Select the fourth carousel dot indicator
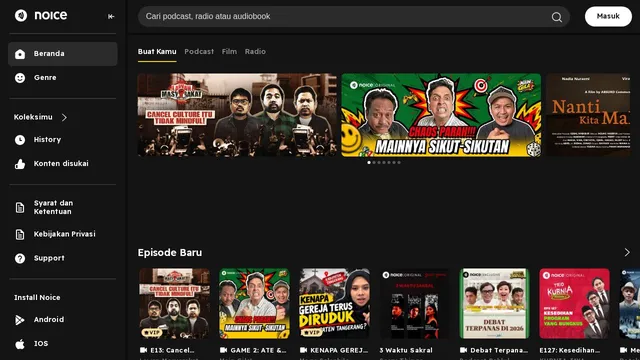Viewport: 640px width, 360px height. click(384, 162)
